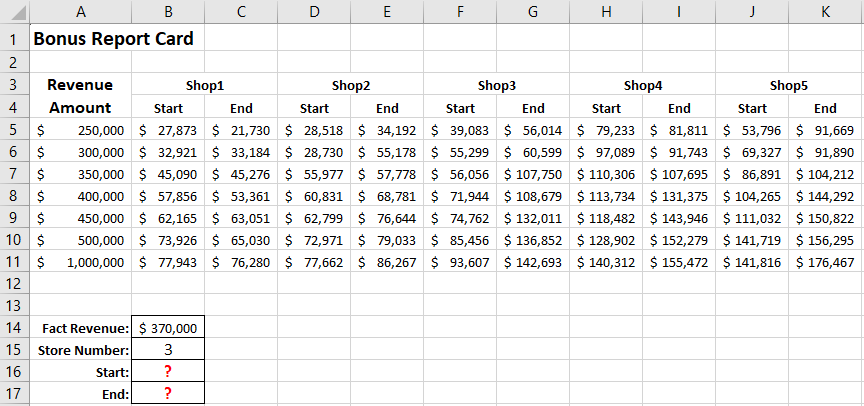This screenshot has width=864, height=406.
Task: Click the Fact Revenue label cell
Action: coord(80,328)
